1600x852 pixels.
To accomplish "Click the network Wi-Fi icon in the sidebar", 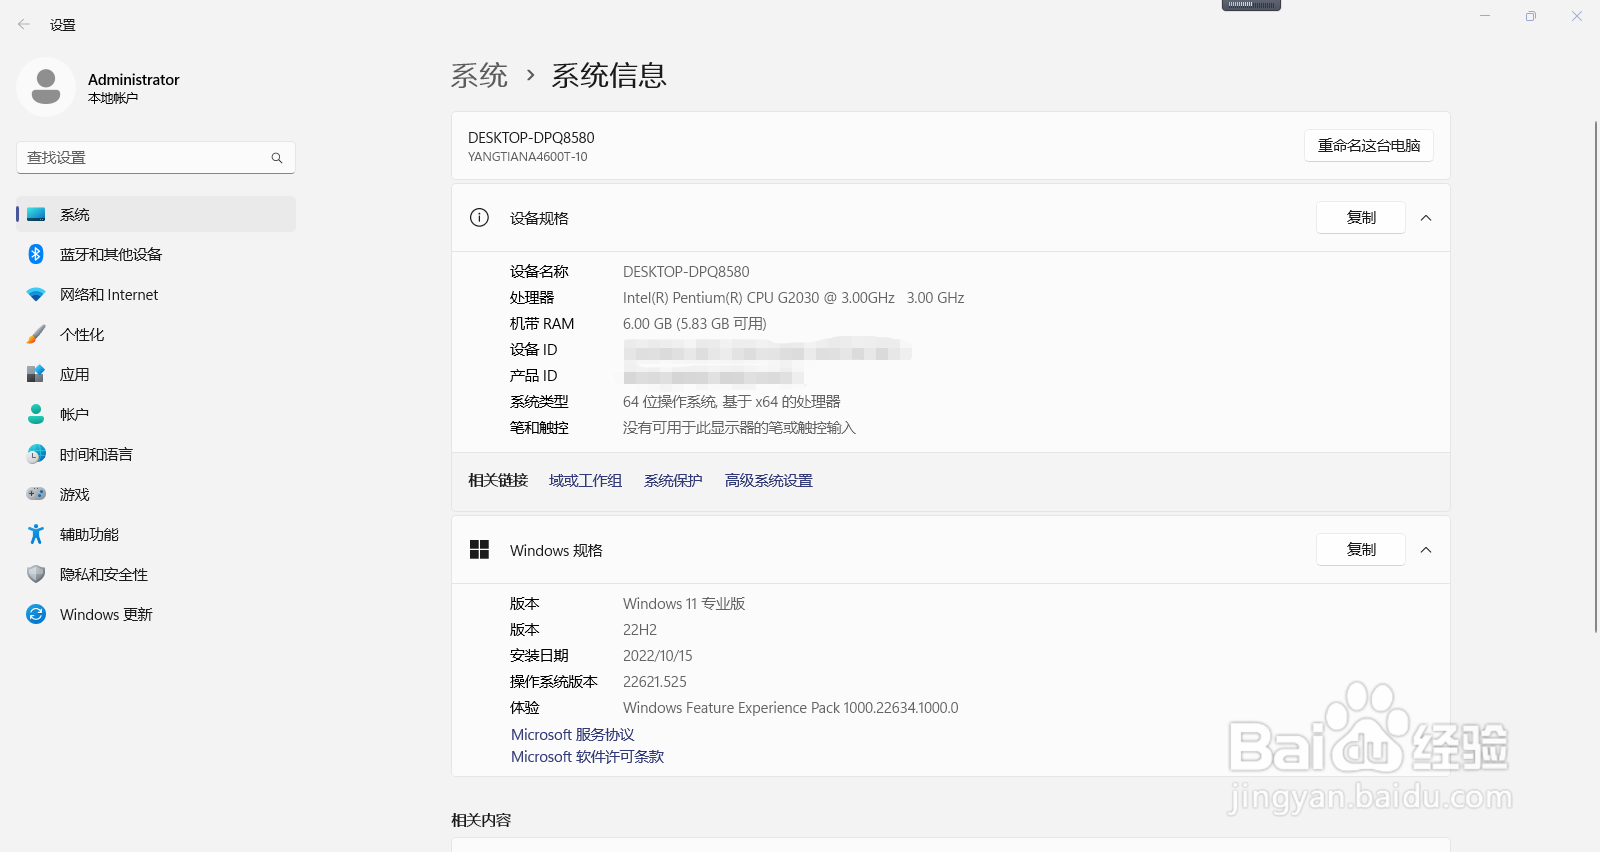I will pos(36,294).
